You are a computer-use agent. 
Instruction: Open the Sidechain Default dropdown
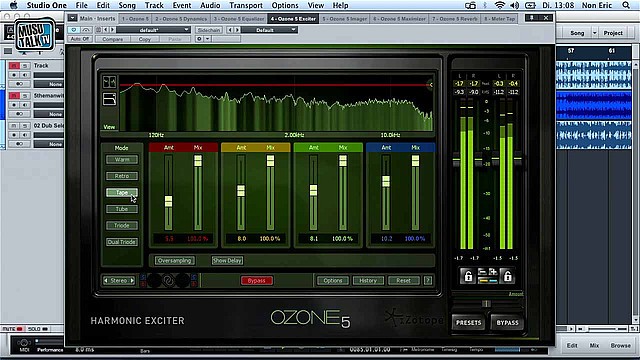[x=269, y=30]
